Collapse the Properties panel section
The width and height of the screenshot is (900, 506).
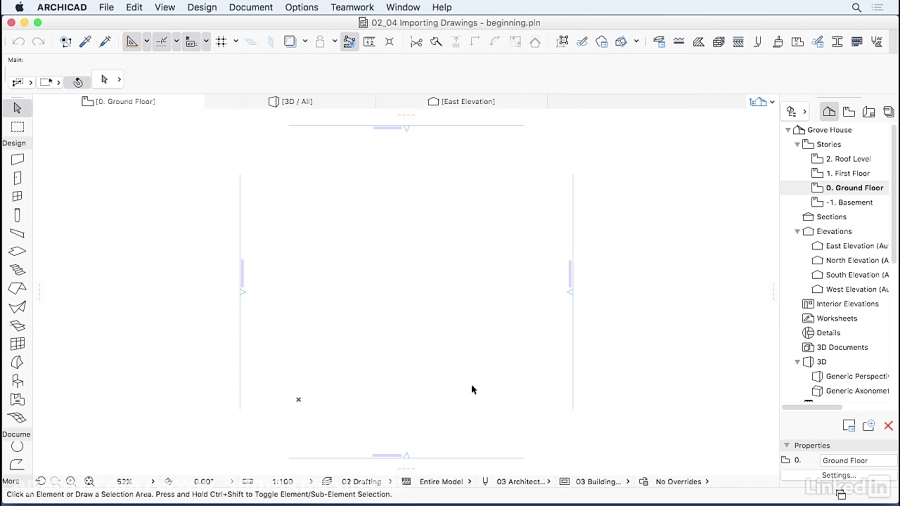coord(787,445)
